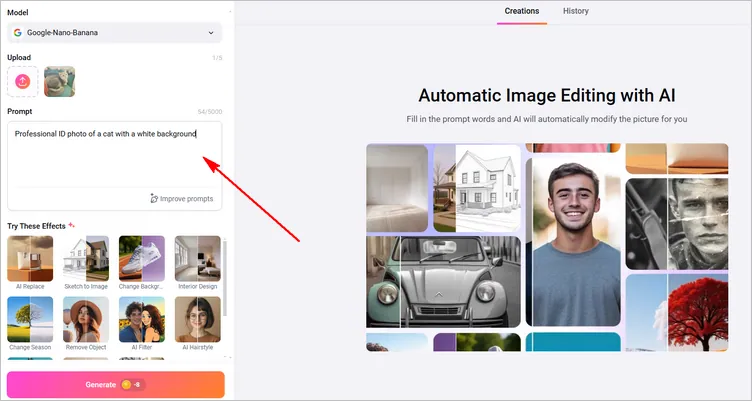Click the Upload label text
752x401 pixels.
point(19,58)
